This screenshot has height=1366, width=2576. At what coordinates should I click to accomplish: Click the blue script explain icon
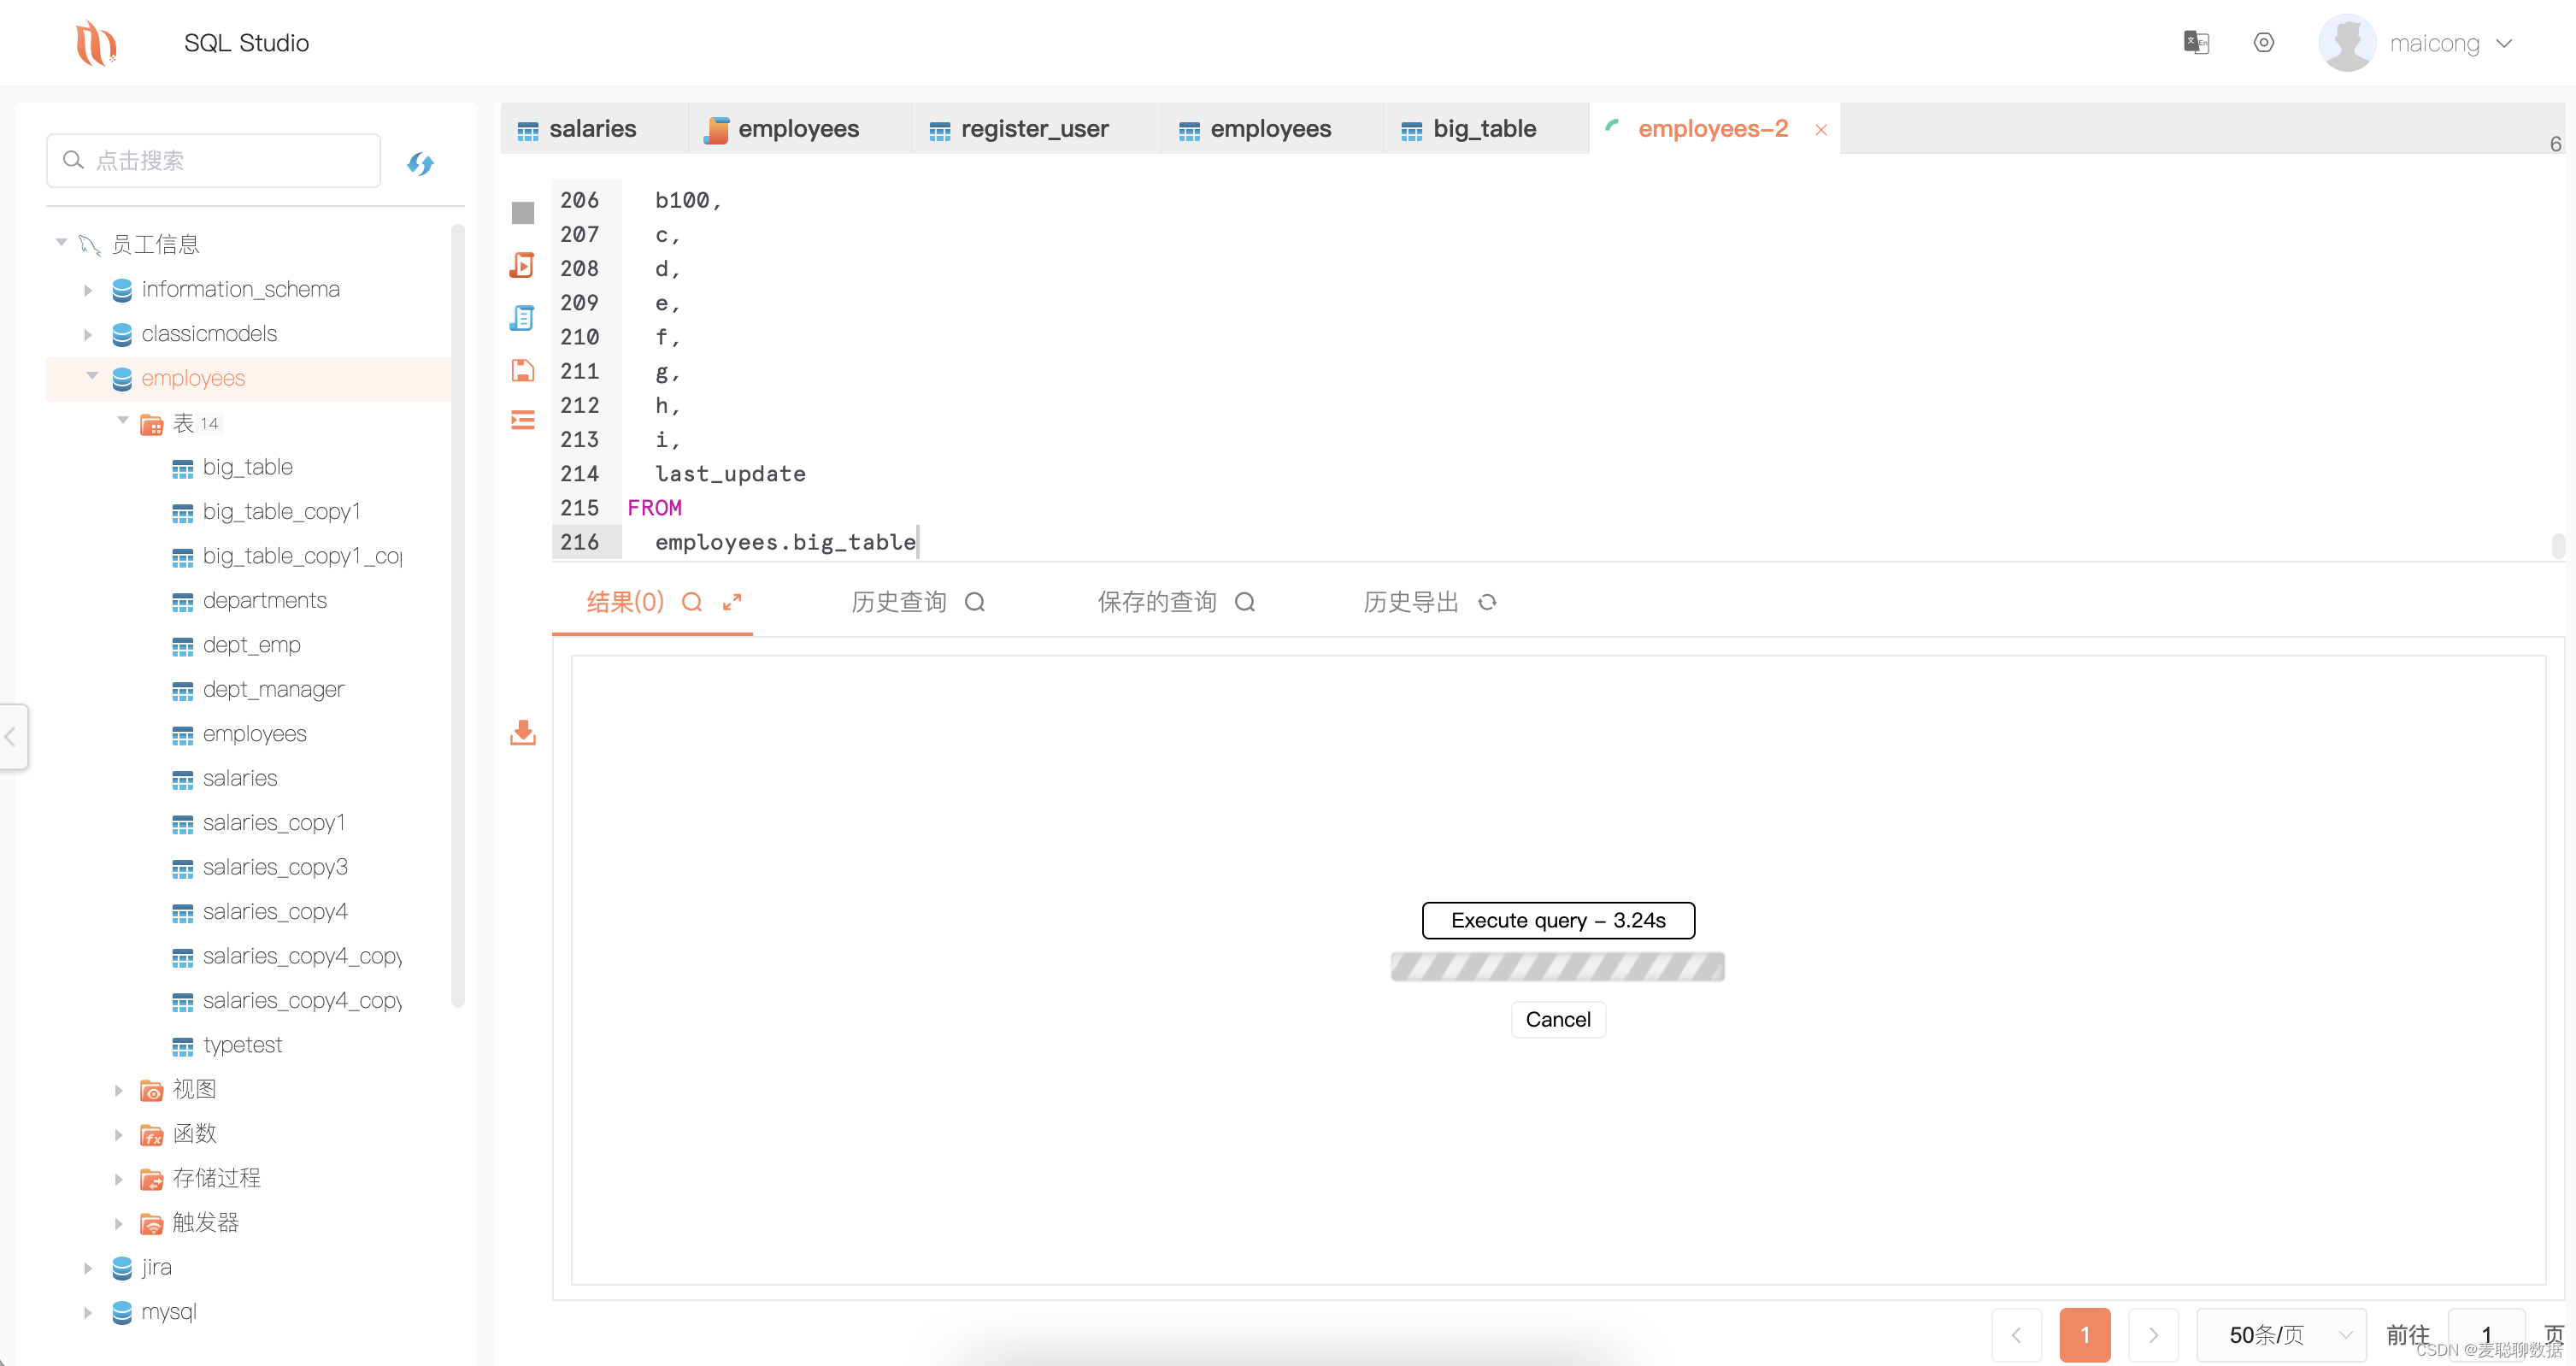(x=522, y=318)
